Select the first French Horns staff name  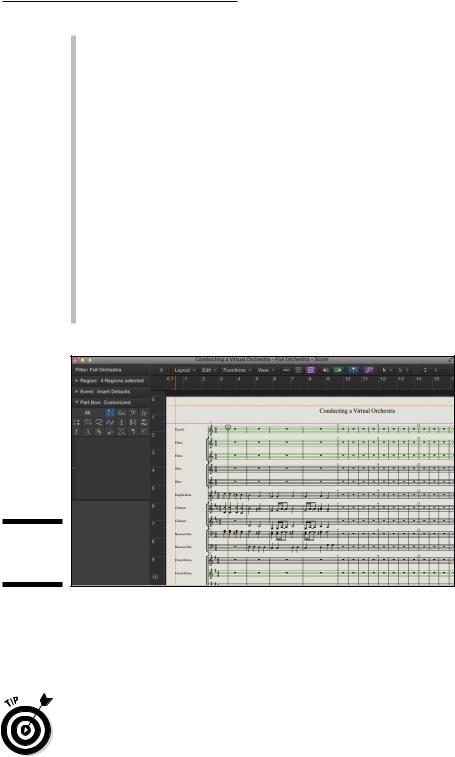click(184, 560)
